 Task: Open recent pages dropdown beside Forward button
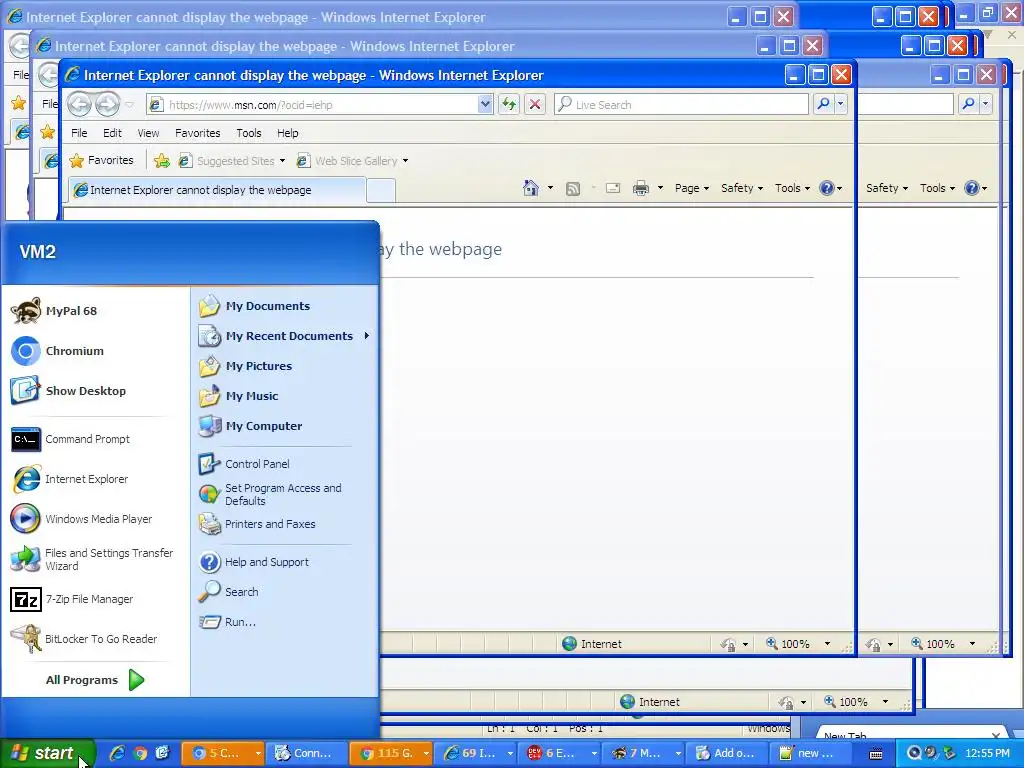129,104
